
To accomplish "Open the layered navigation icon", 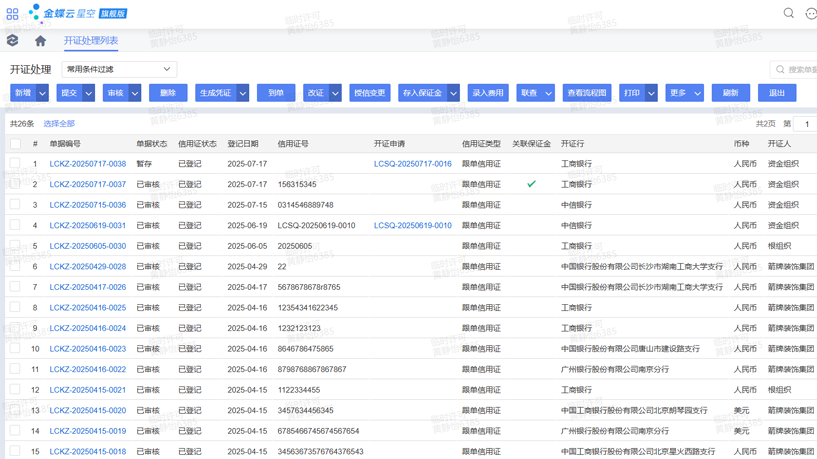I will pyautogui.click(x=13, y=41).
